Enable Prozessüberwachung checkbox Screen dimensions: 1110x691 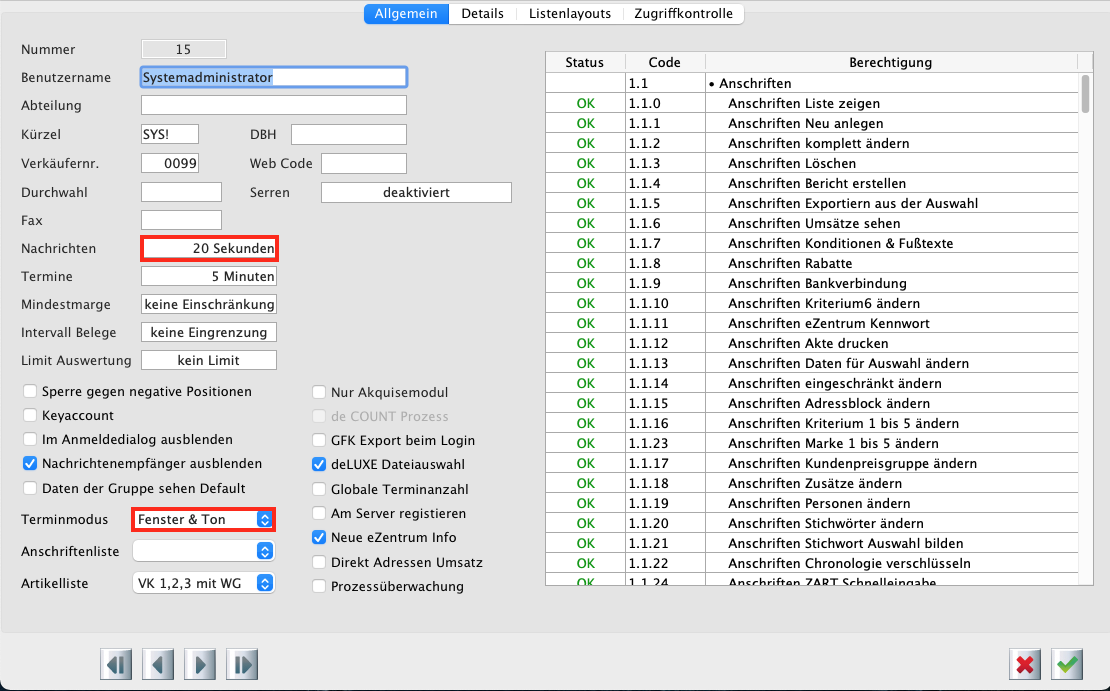coord(320,587)
